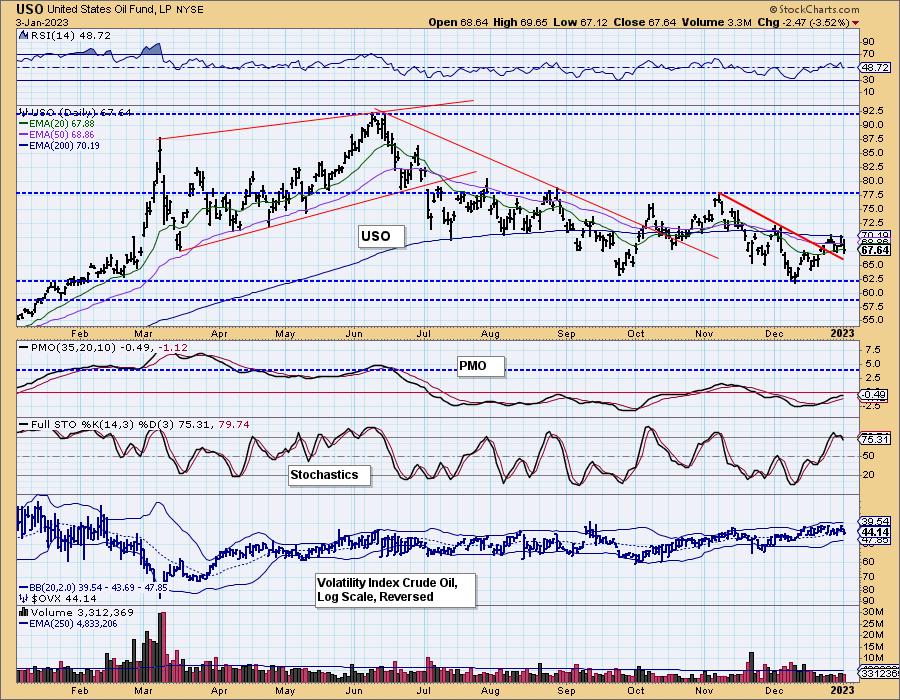Click the Chg -2.47 (-3.52%) value
This screenshot has height=700, width=900.
[x=803, y=22]
